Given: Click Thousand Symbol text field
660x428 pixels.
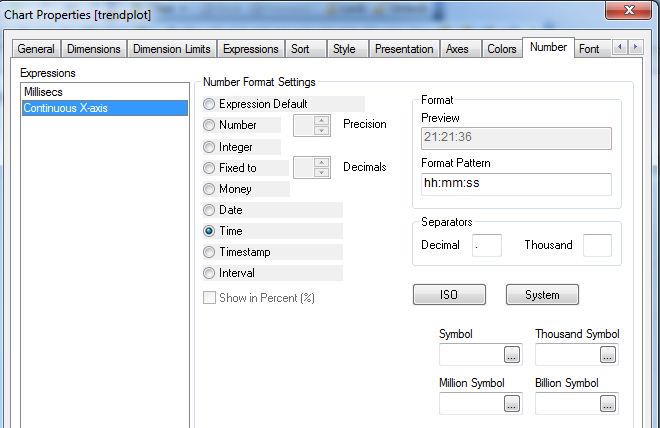Looking at the screenshot, I should [x=567, y=355].
